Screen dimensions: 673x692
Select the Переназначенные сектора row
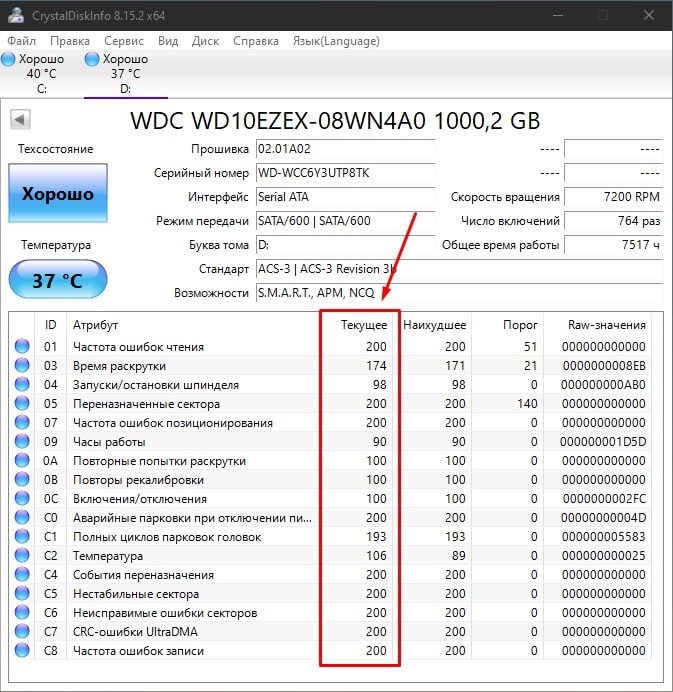pyautogui.click(x=331, y=403)
